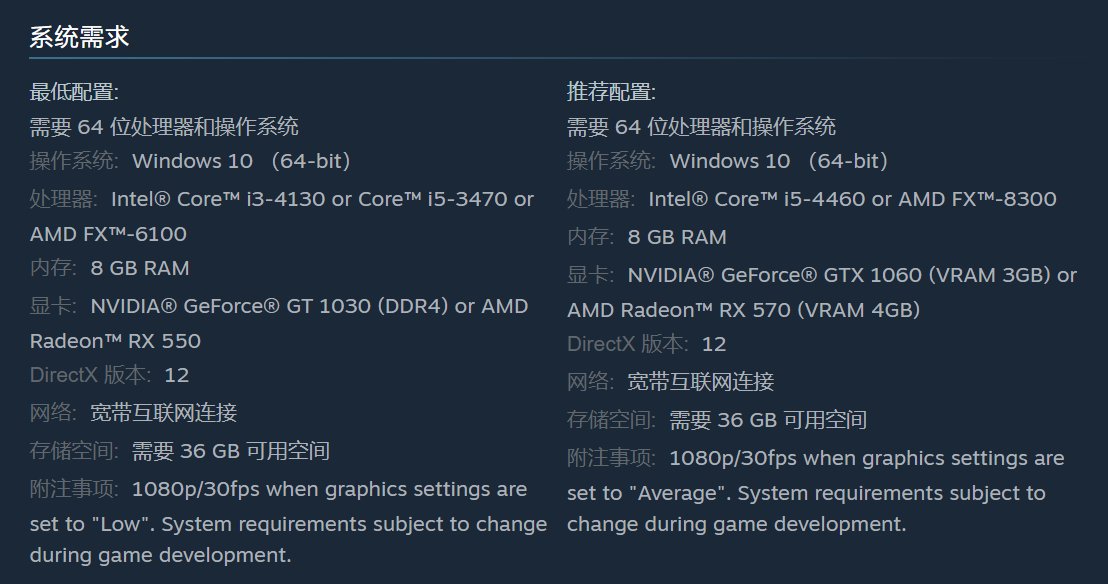Click the recommended 网络 label

coord(592,382)
